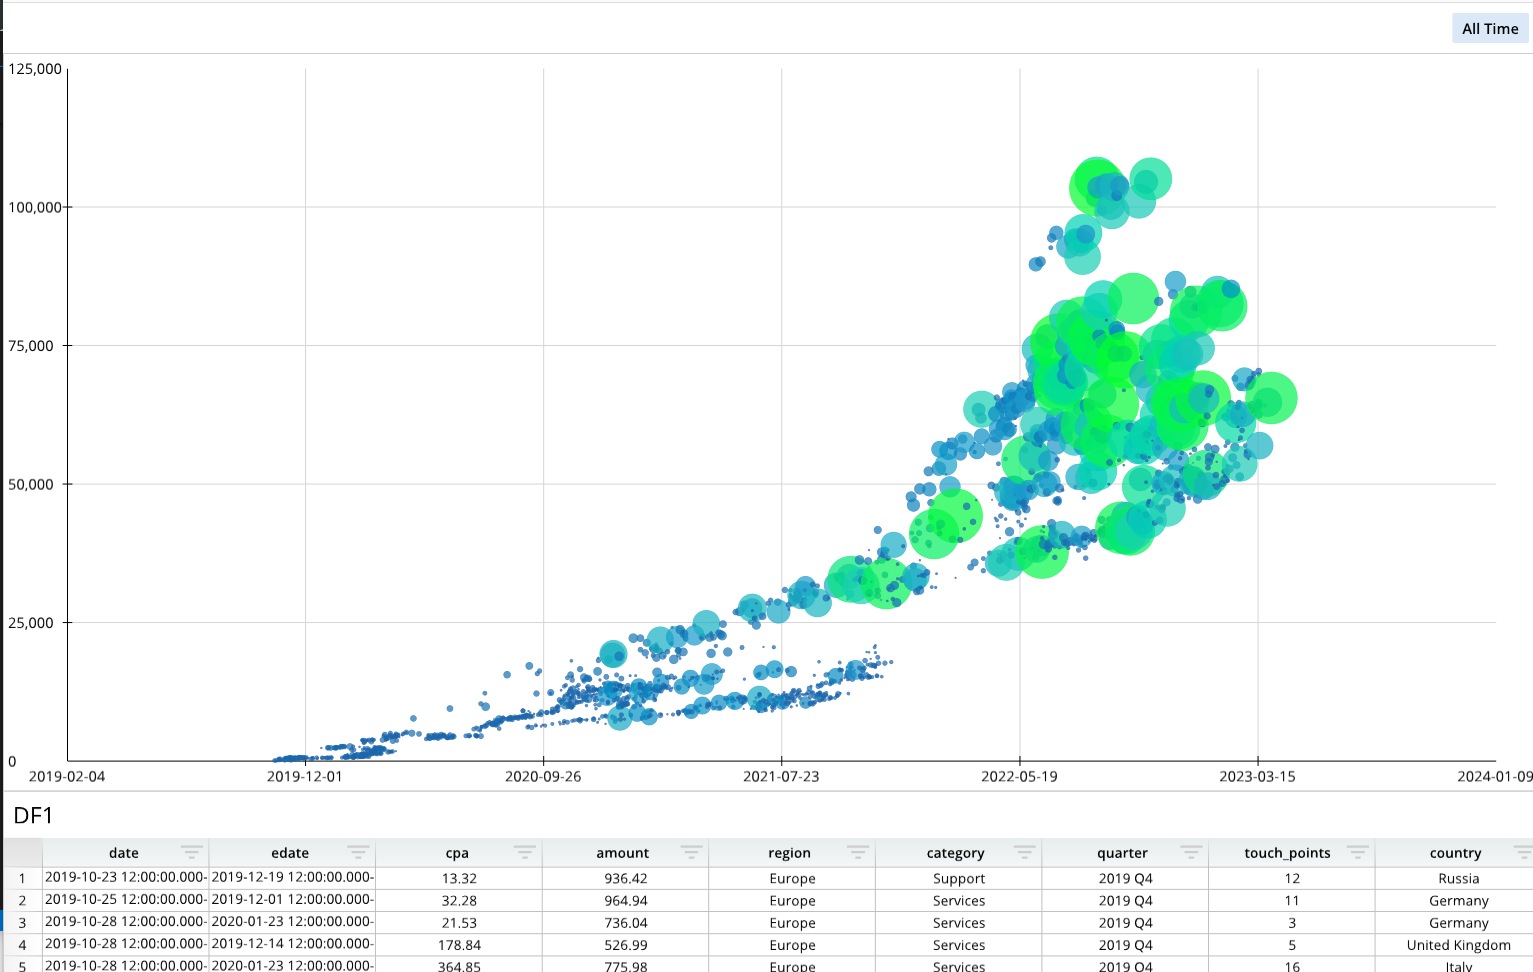Image resolution: width=1533 pixels, height=972 pixels.
Task: Open the filter icon for the amount column
Action: pos(692,852)
